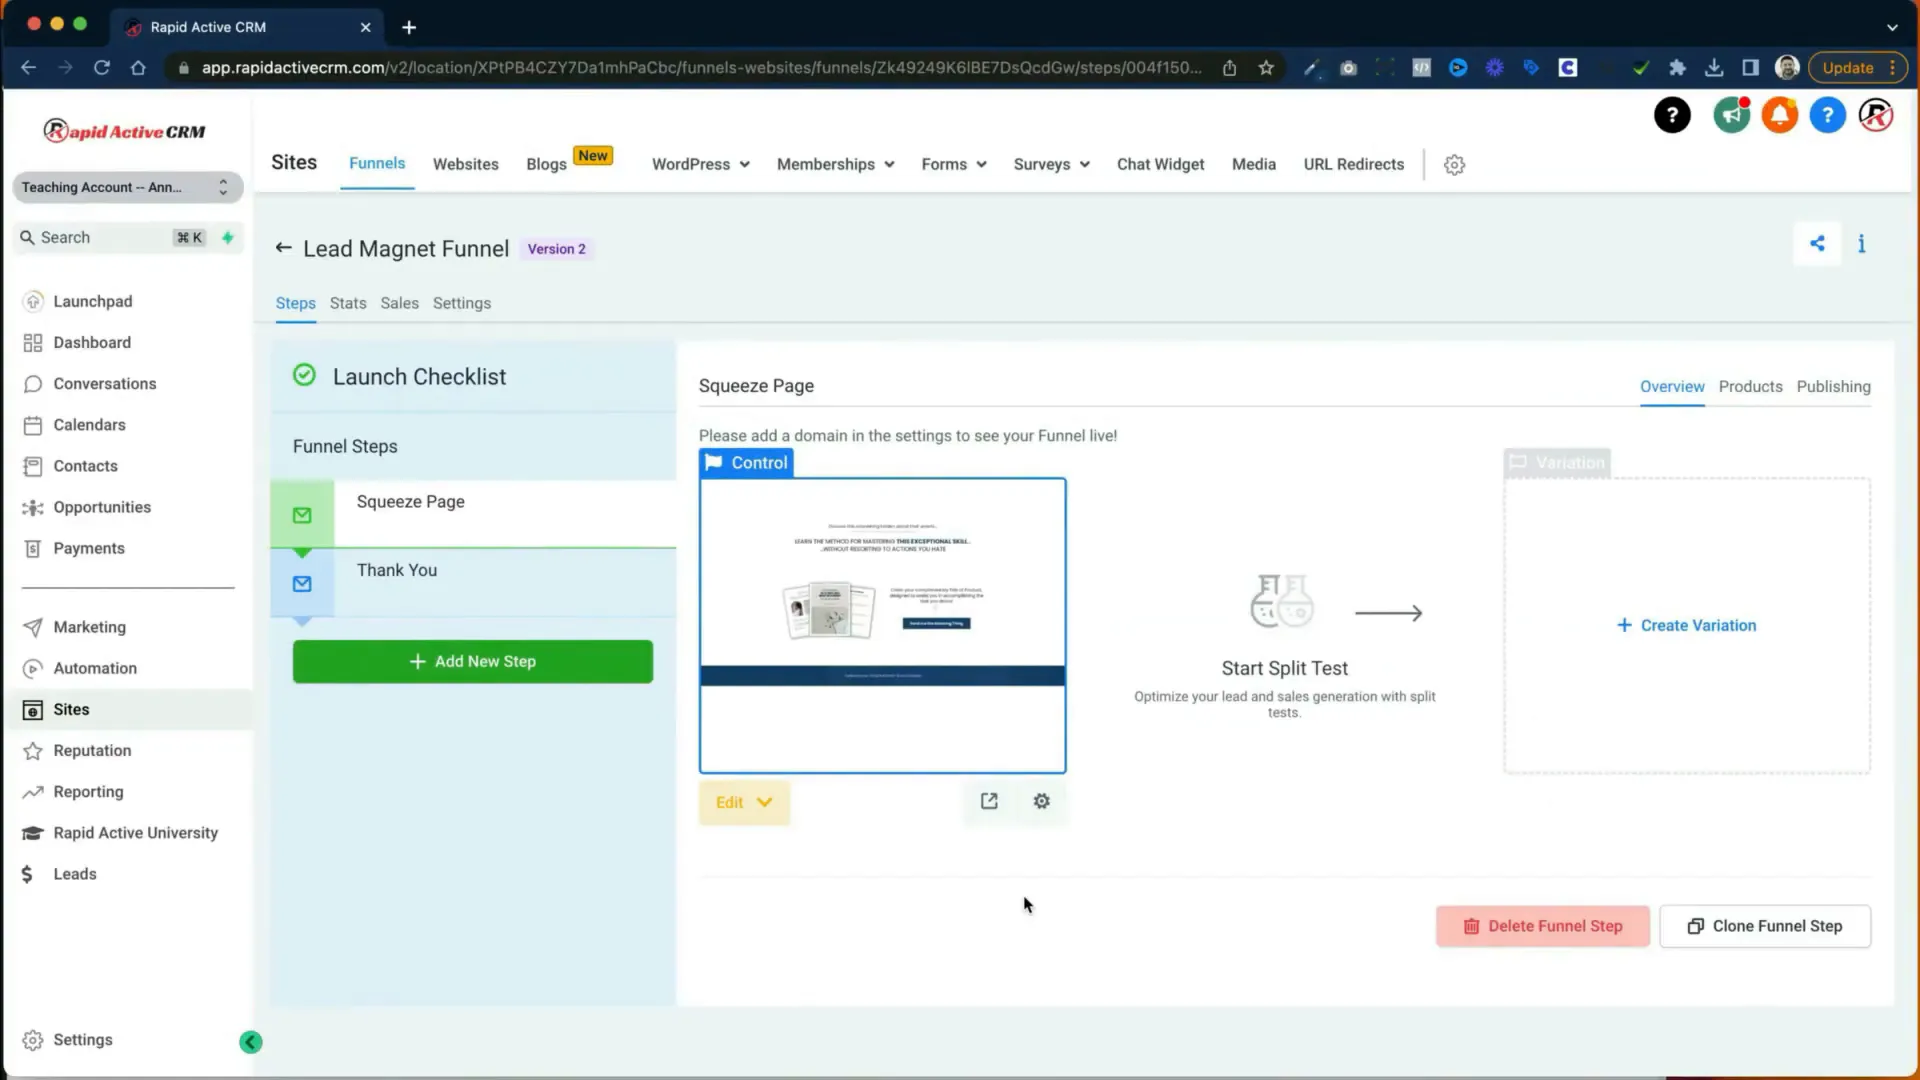The width and height of the screenshot is (1920, 1080).
Task: Click Create Variation link
Action: point(1686,625)
